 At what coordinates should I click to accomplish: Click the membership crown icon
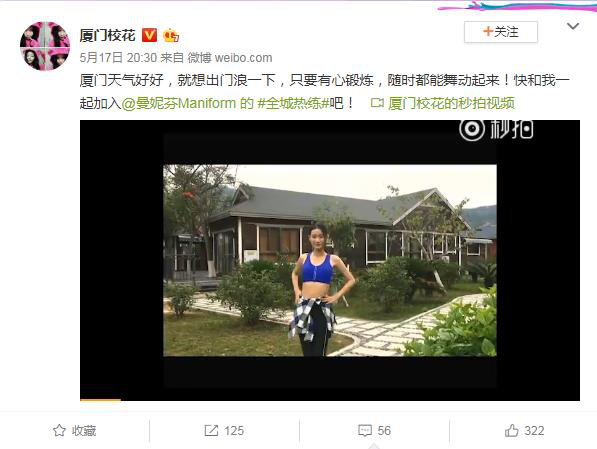(171, 35)
